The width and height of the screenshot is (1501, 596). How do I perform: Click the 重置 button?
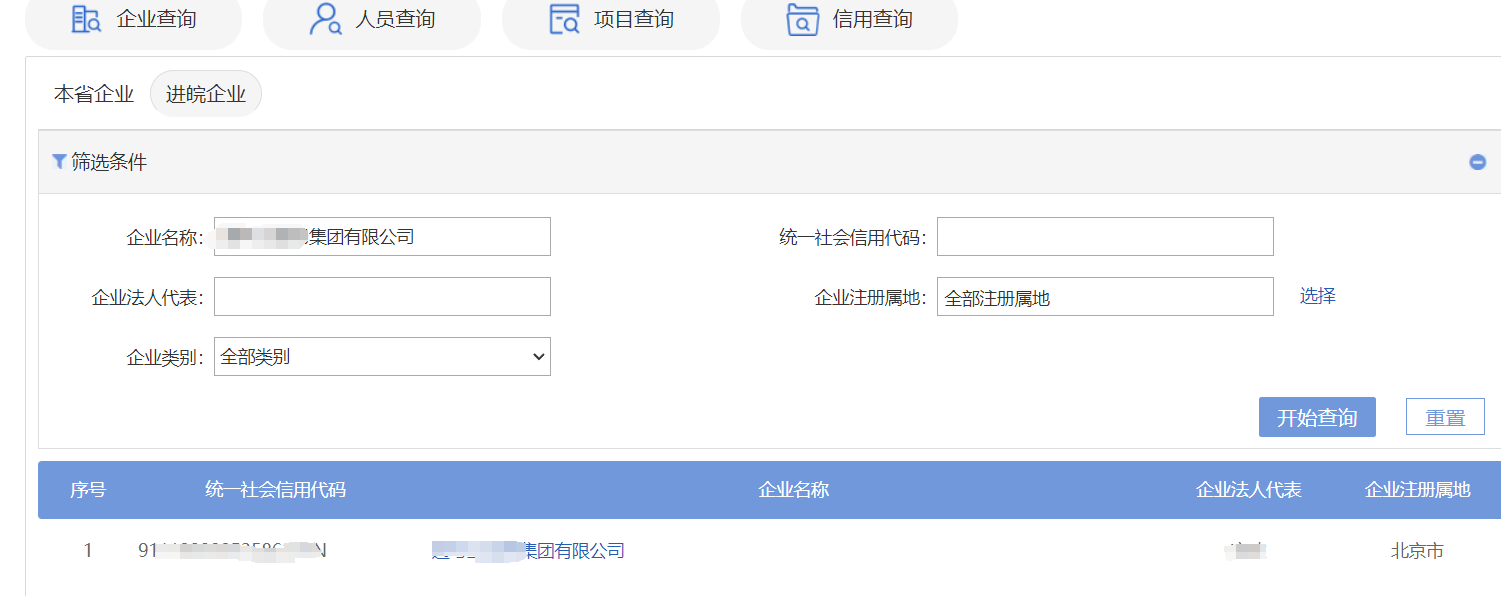(1445, 417)
